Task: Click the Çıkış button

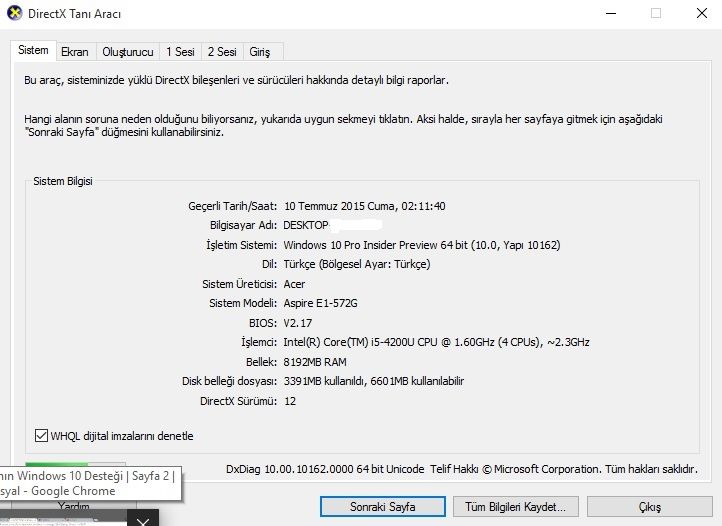Action: click(x=650, y=507)
